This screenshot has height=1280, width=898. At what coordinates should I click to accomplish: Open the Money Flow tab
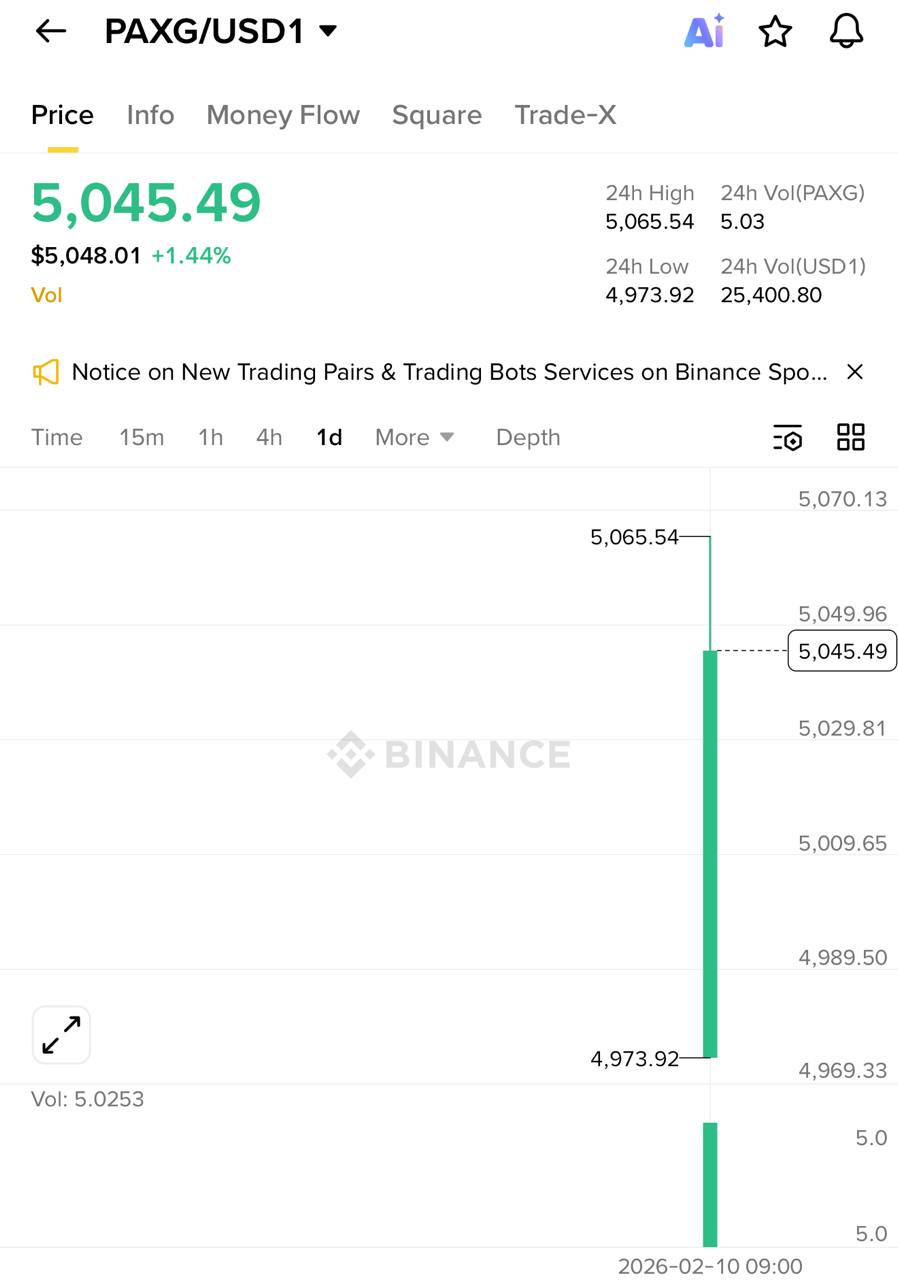pos(283,115)
